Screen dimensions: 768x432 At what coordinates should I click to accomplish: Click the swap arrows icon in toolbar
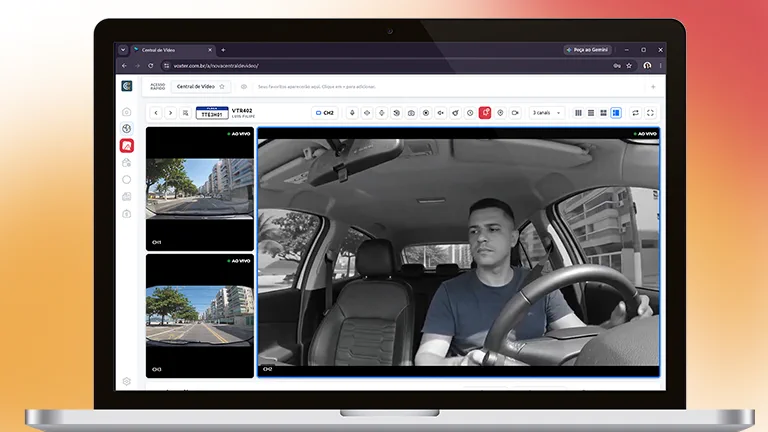pyautogui.click(x=635, y=113)
